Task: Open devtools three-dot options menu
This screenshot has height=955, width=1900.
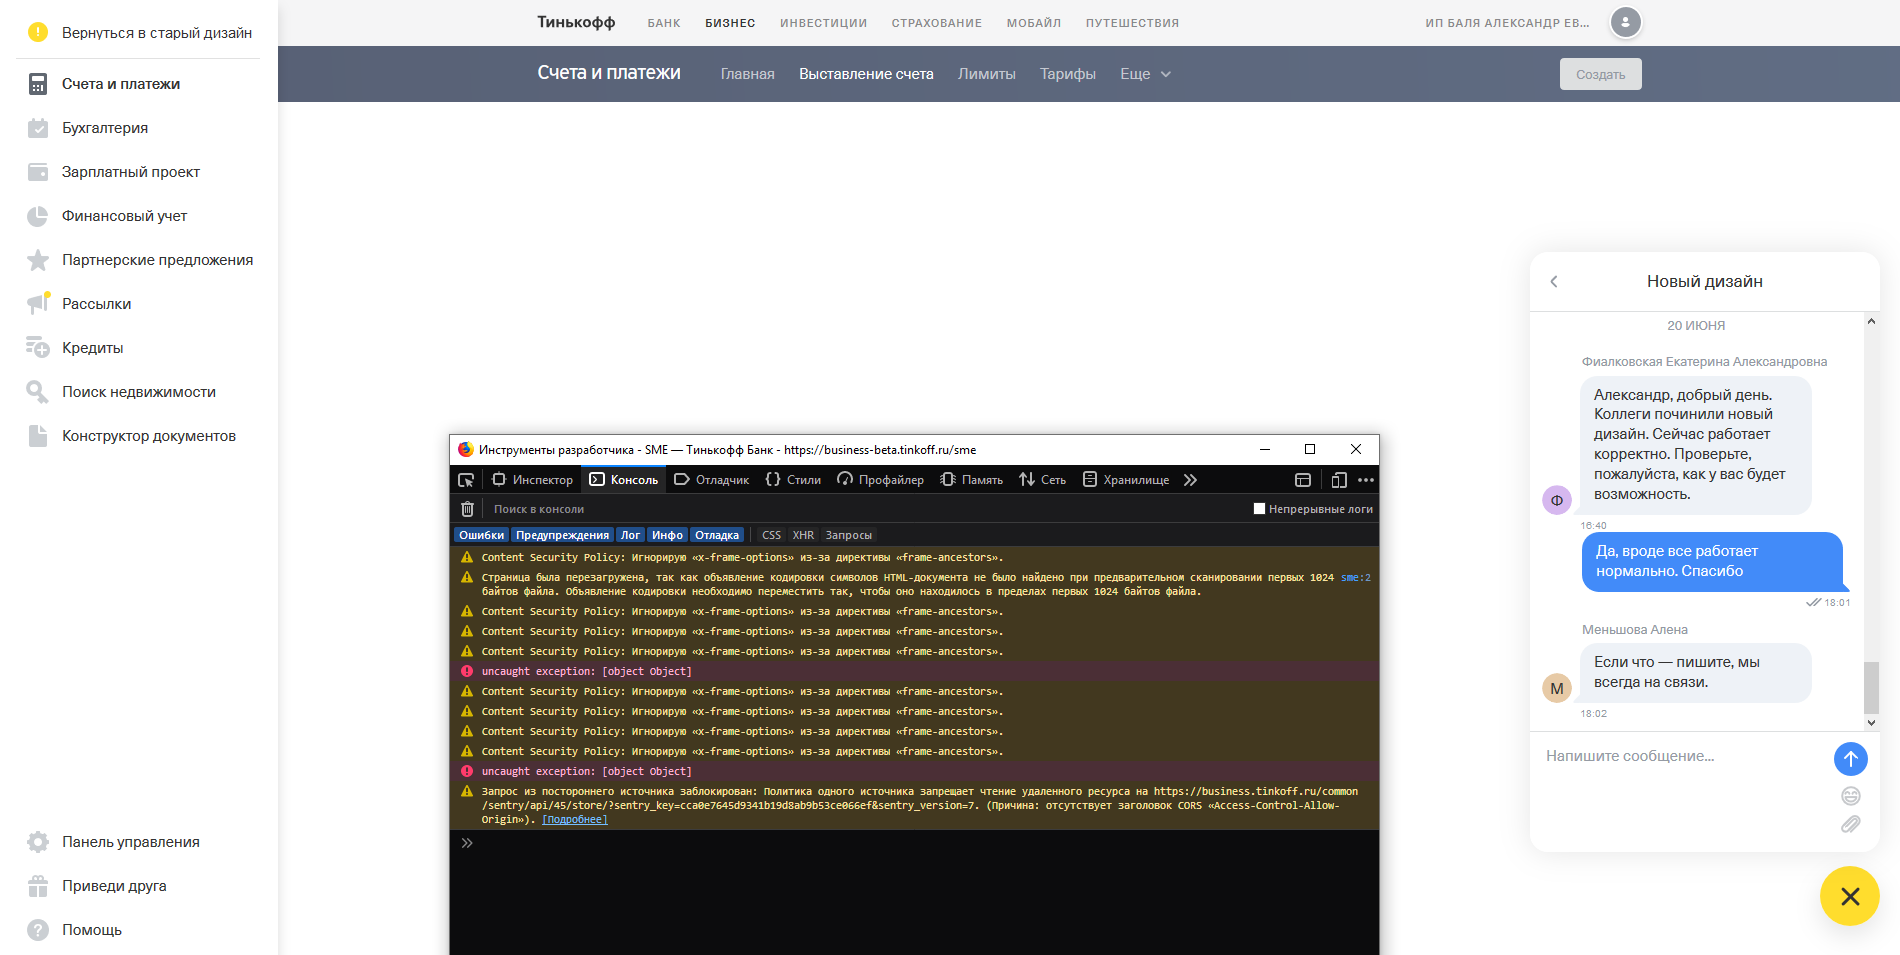Action: (1366, 480)
